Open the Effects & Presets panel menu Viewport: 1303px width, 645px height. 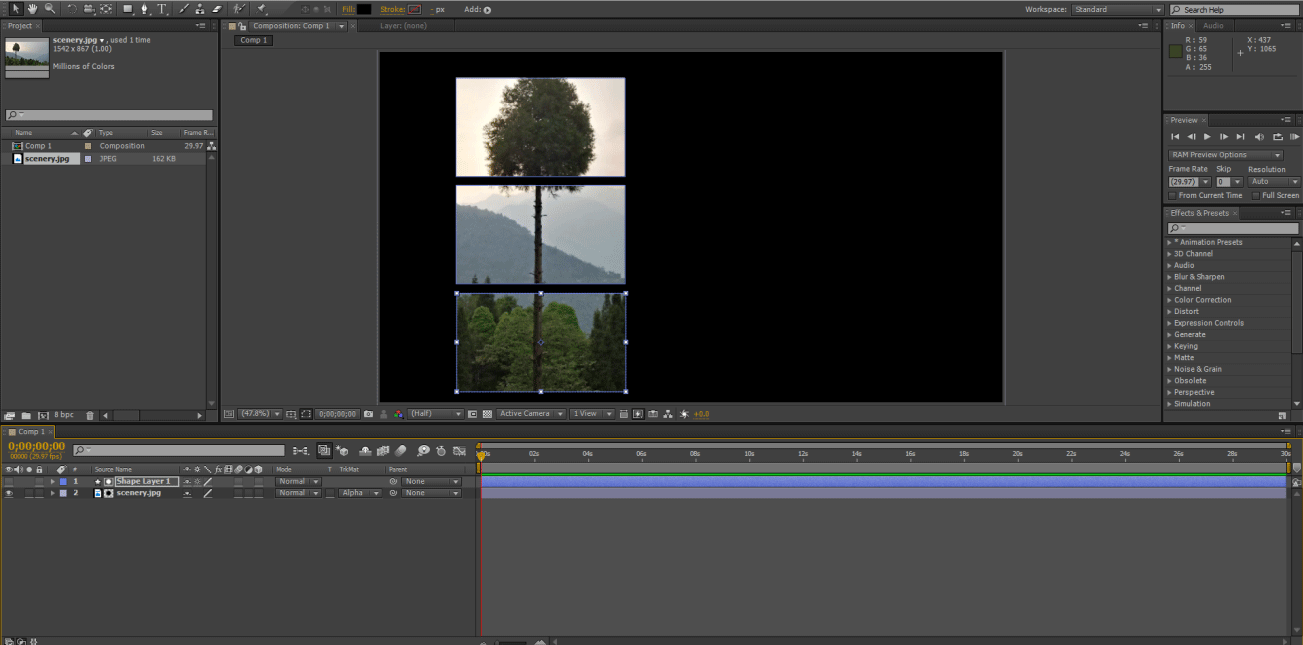pyautogui.click(x=1289, y=213)
